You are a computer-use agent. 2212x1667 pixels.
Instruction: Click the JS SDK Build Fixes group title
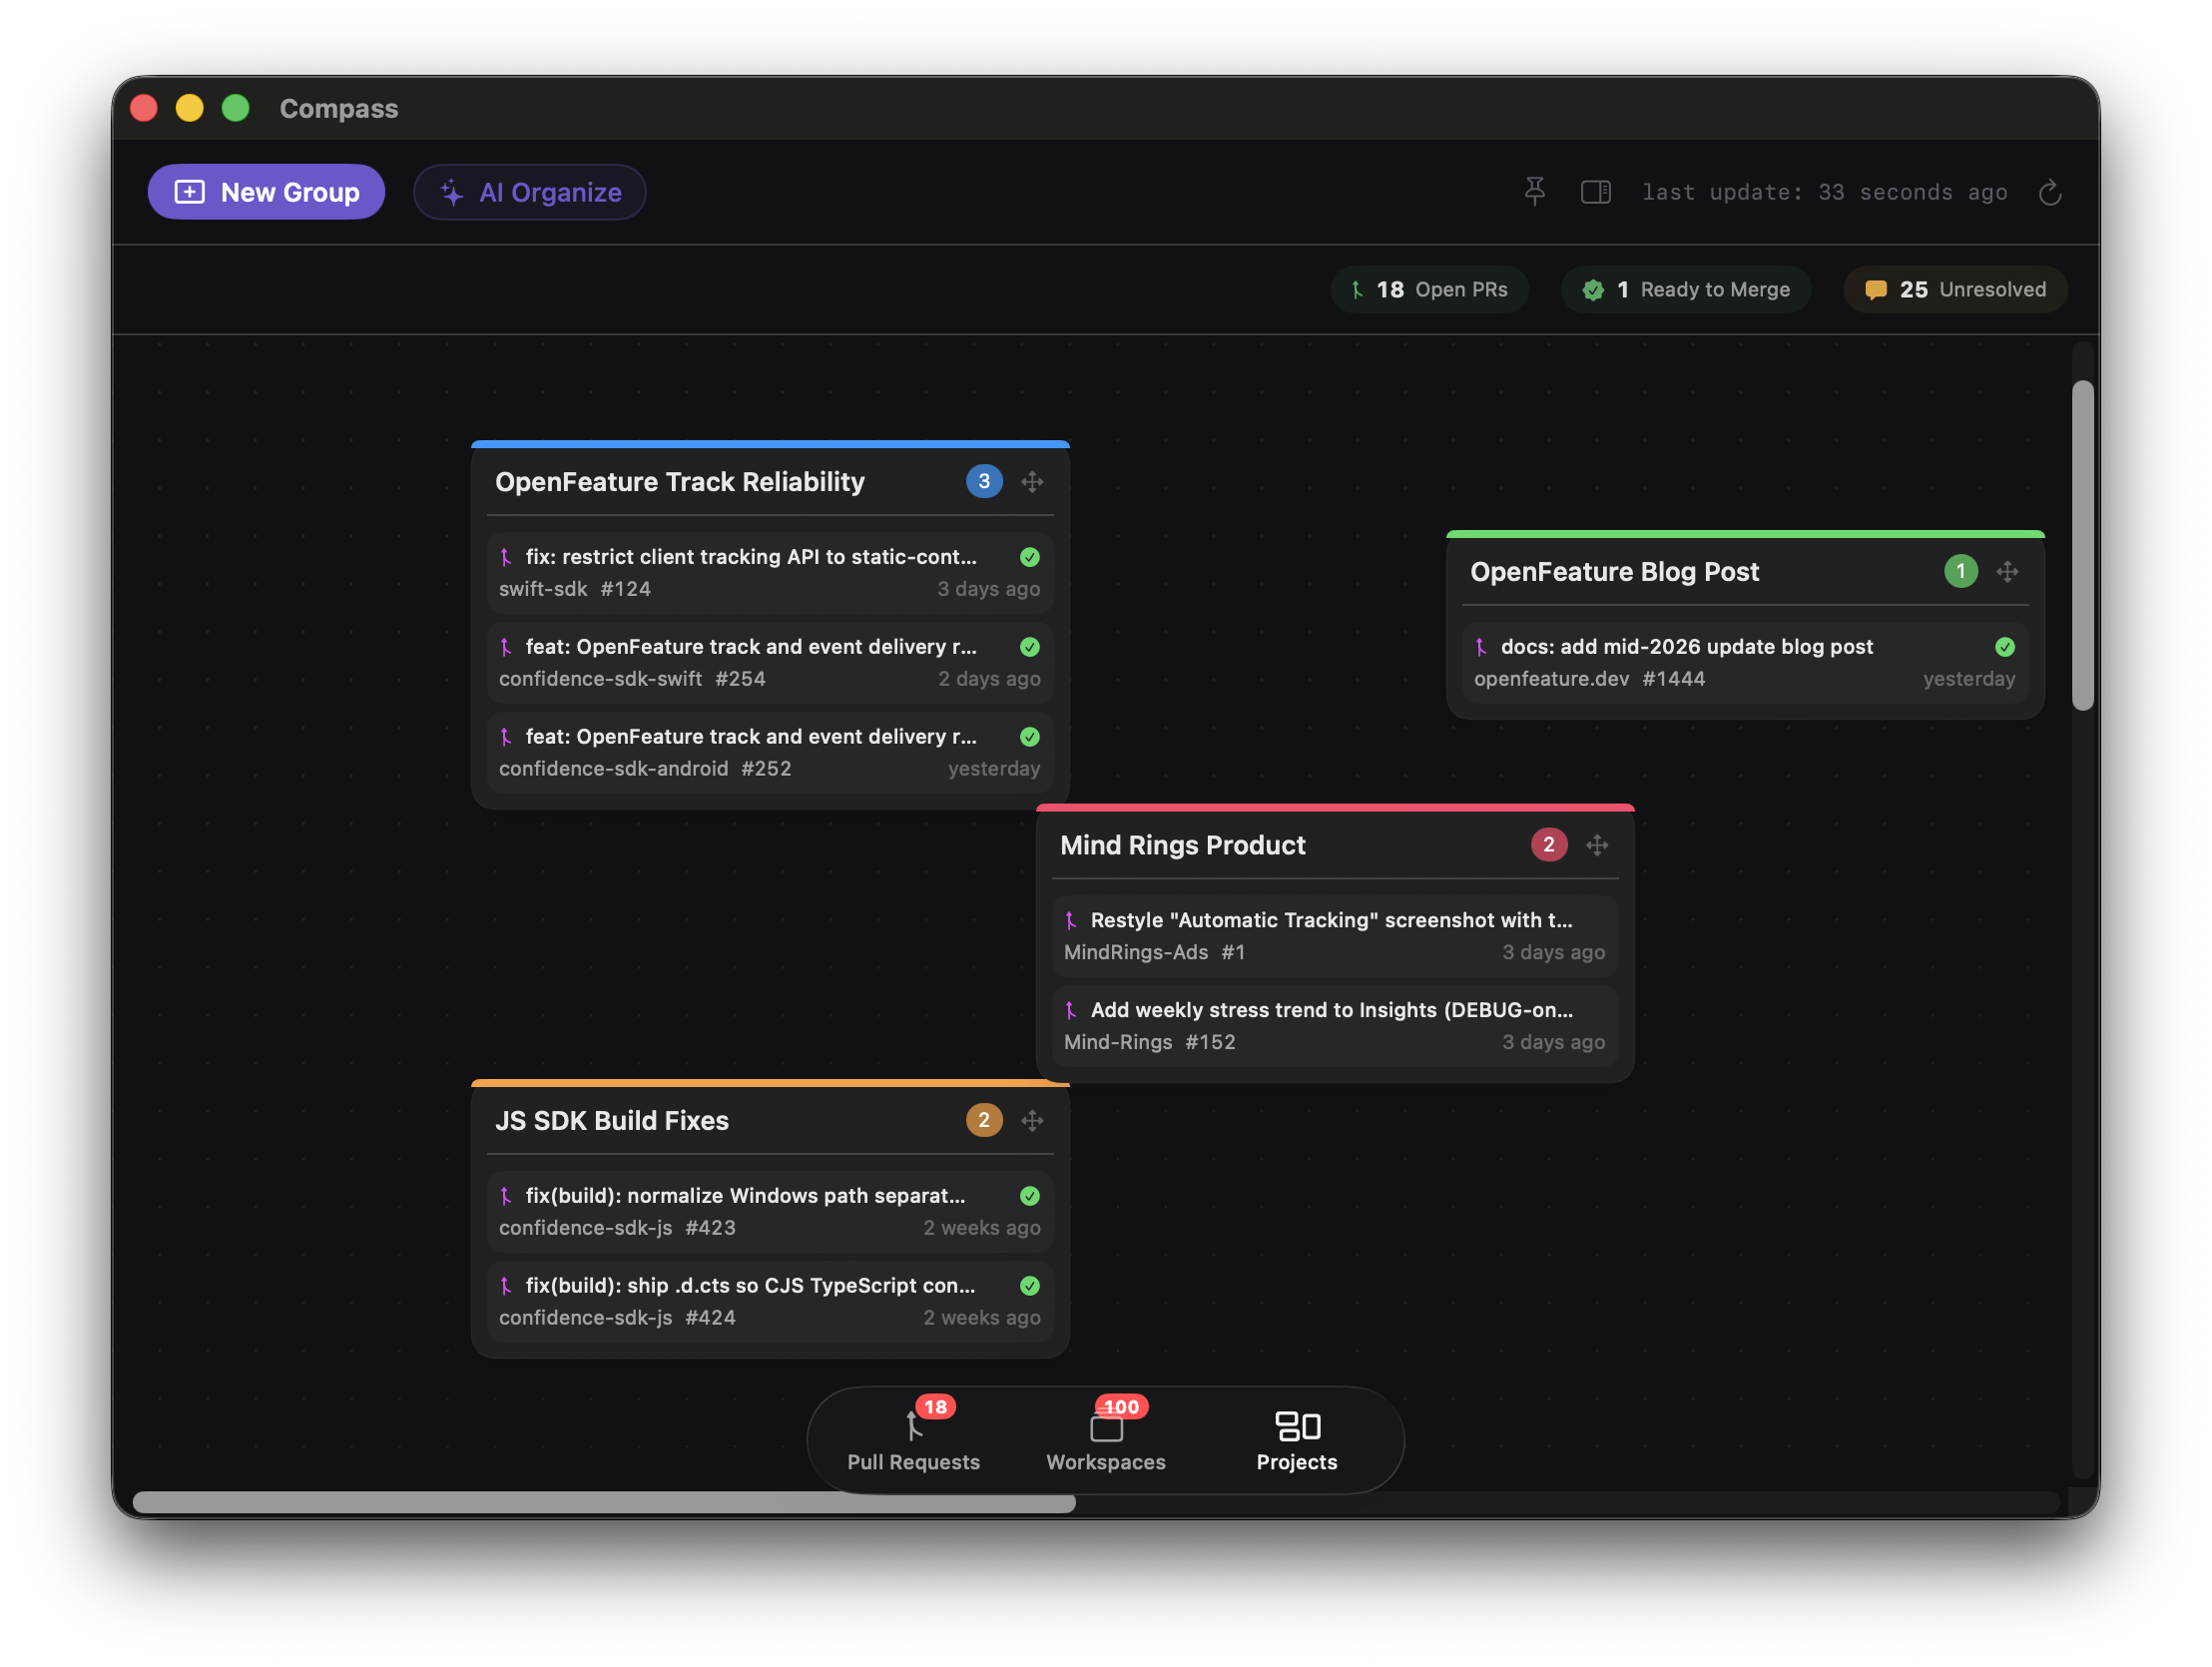click(612, 1121)
